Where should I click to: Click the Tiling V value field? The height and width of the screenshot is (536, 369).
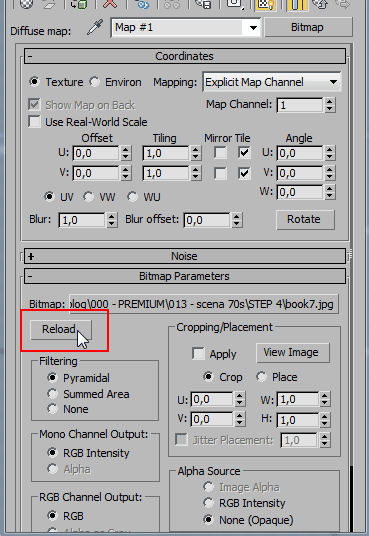point(166,173)
